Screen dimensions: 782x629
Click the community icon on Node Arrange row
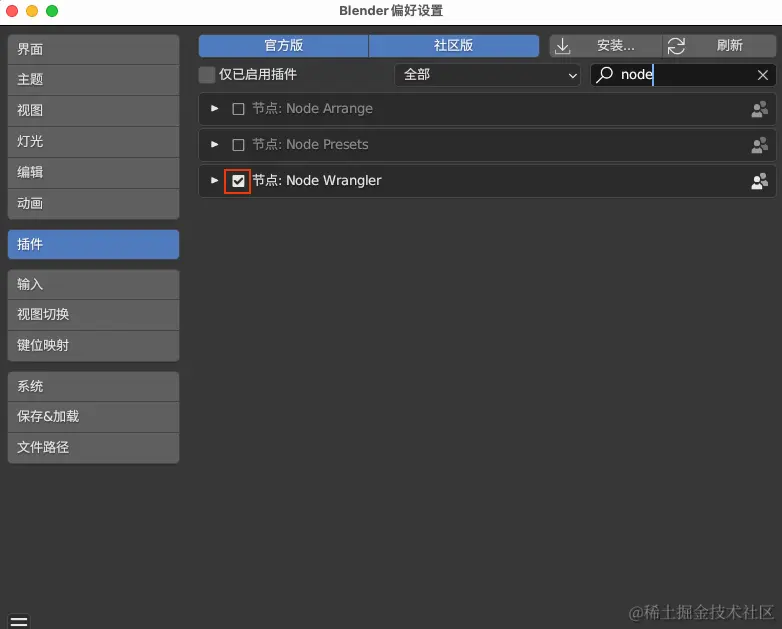[759, 109]
